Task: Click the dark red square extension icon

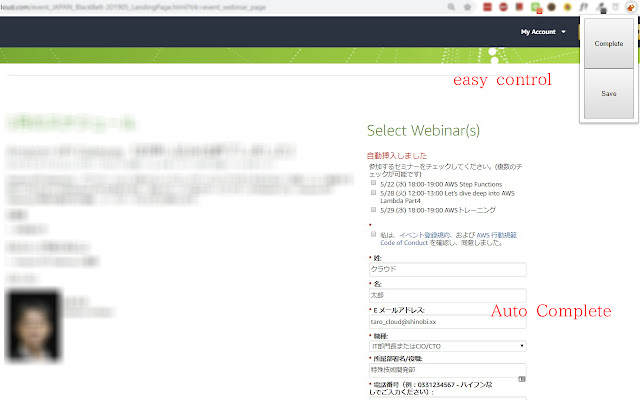Action: tap(519, 7)
